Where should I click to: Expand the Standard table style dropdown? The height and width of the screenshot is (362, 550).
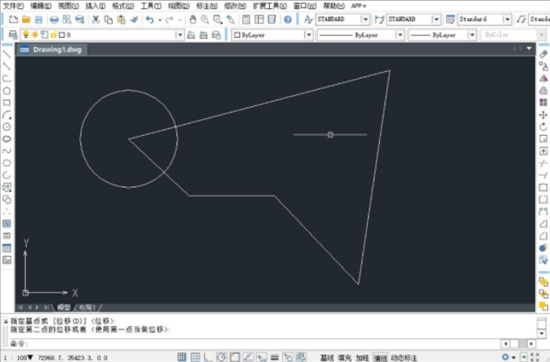[x=507, y=19]
